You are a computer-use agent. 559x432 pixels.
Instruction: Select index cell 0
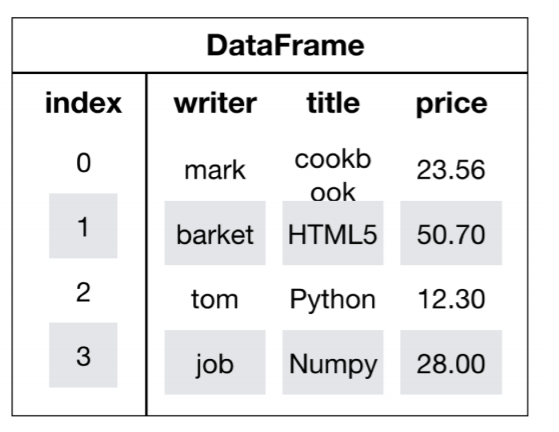[83, 163]
